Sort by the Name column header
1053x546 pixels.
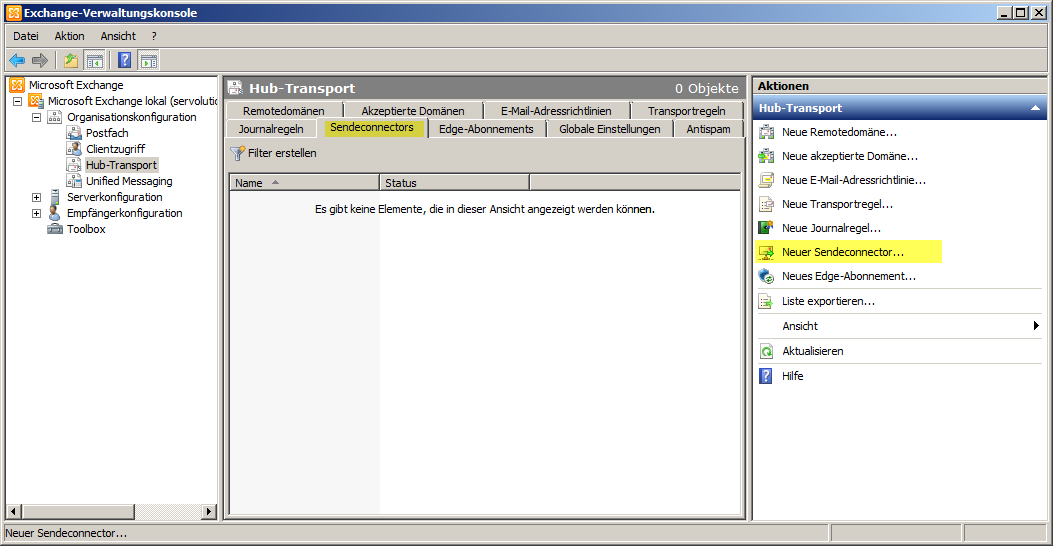coord(304,183)
